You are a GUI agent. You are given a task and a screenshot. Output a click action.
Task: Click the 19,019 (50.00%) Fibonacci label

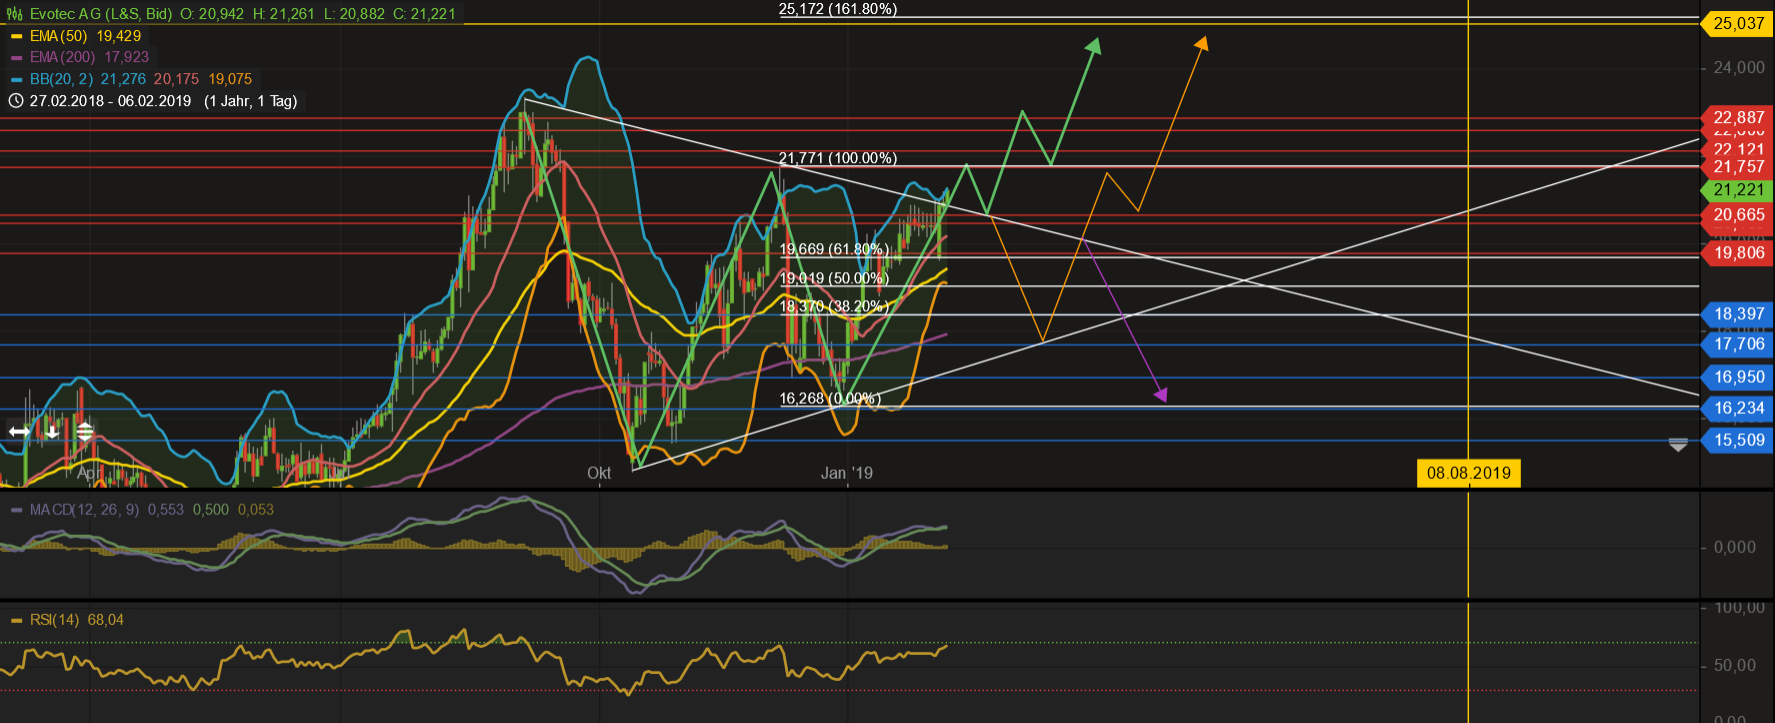(834, 278)
